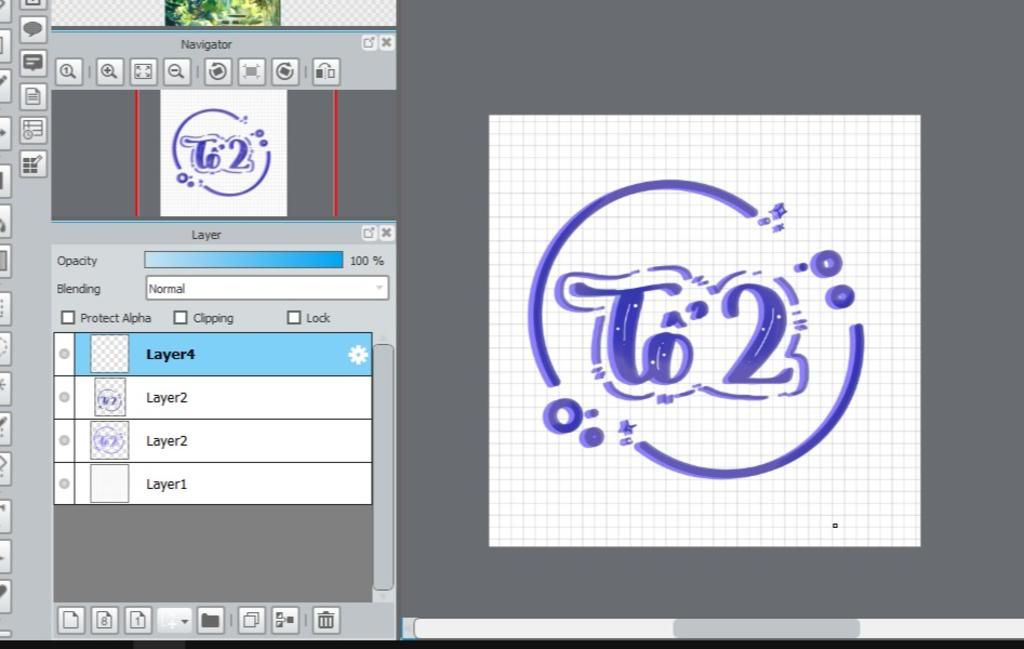Image resolution: width=1024 pixels, height=649 pixels.
Task: Fit canvas to window in Navigator
Action: [143, 71]
